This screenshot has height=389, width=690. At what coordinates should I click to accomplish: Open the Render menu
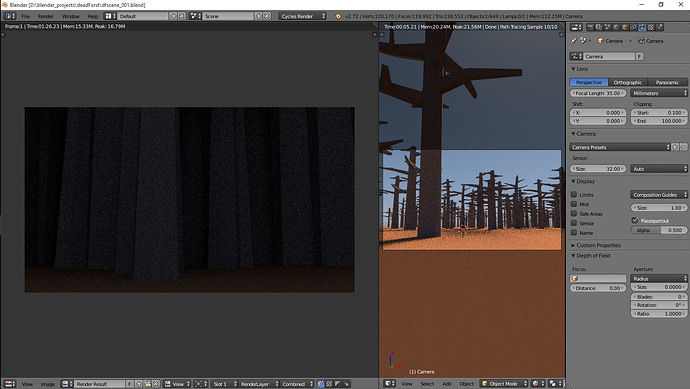[x=45, y=16]
